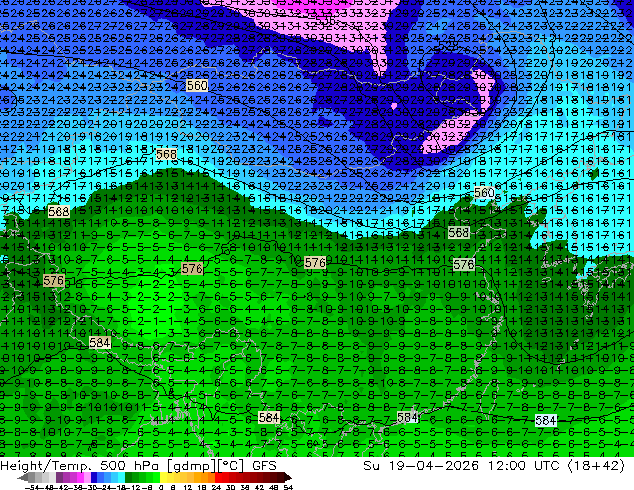Select the GFS model name in the title
Image resolution: width=634 pixels, height=490 pixels.
coord(264,465)
